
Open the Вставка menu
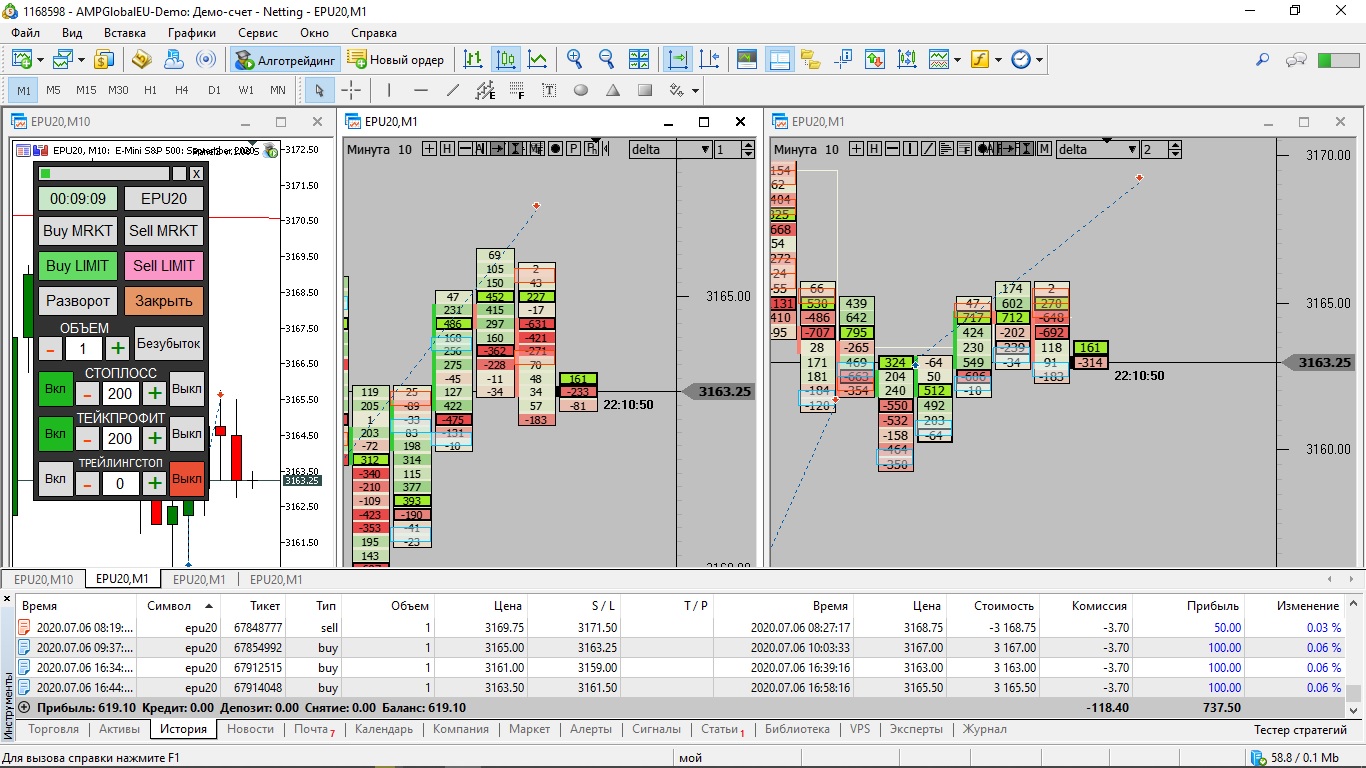click(125, 33)
